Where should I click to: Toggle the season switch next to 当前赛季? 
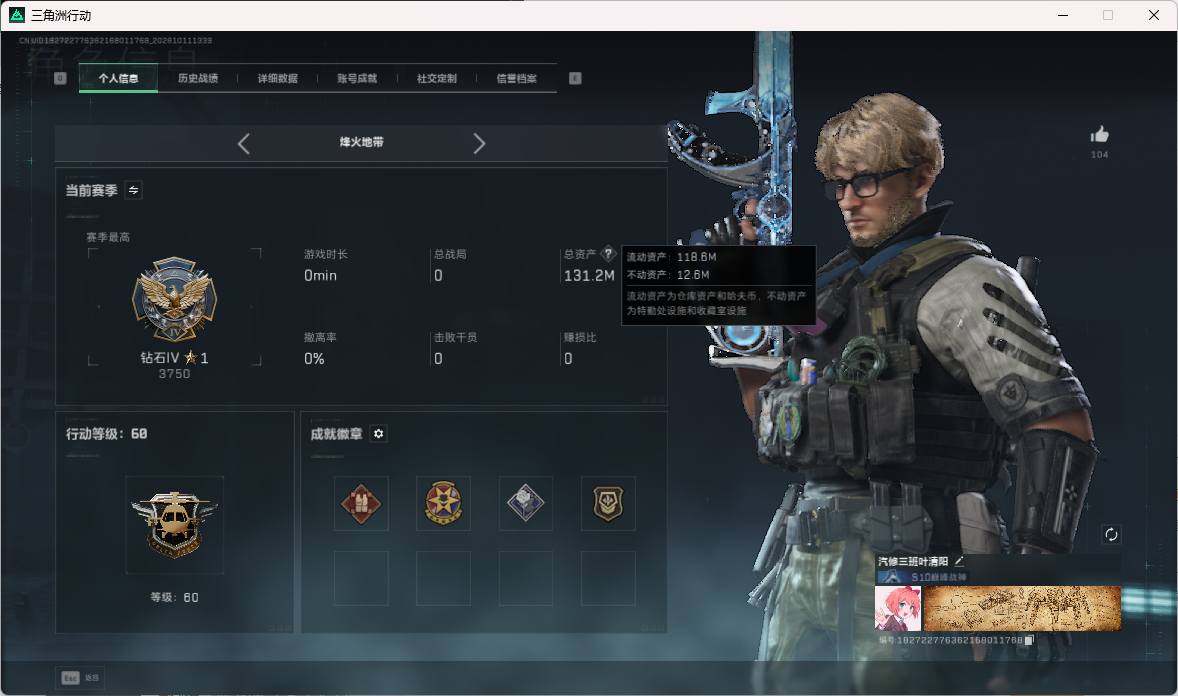tap(134, 190)
